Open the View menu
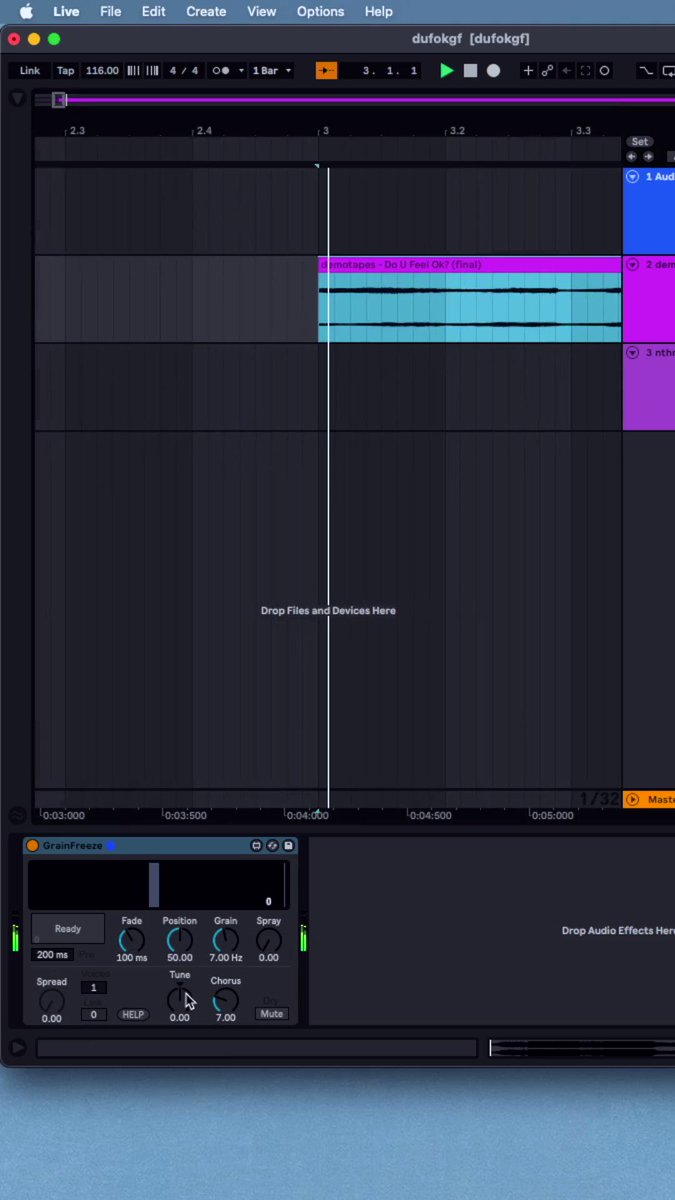Image resolution: width=675 pixels, height=1200 pixels. 261,11
